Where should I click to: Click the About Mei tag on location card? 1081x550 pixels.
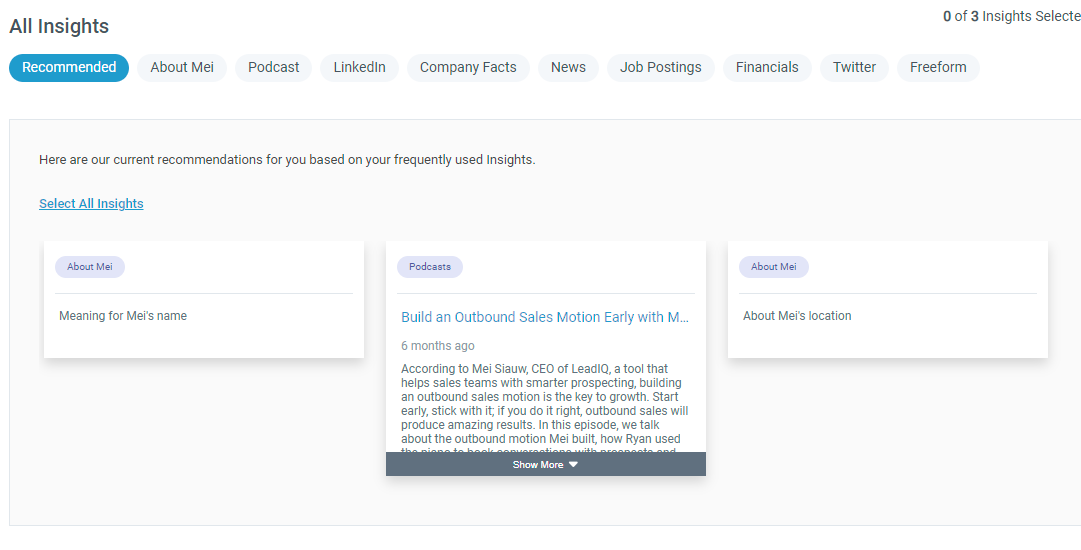(774, 267)
